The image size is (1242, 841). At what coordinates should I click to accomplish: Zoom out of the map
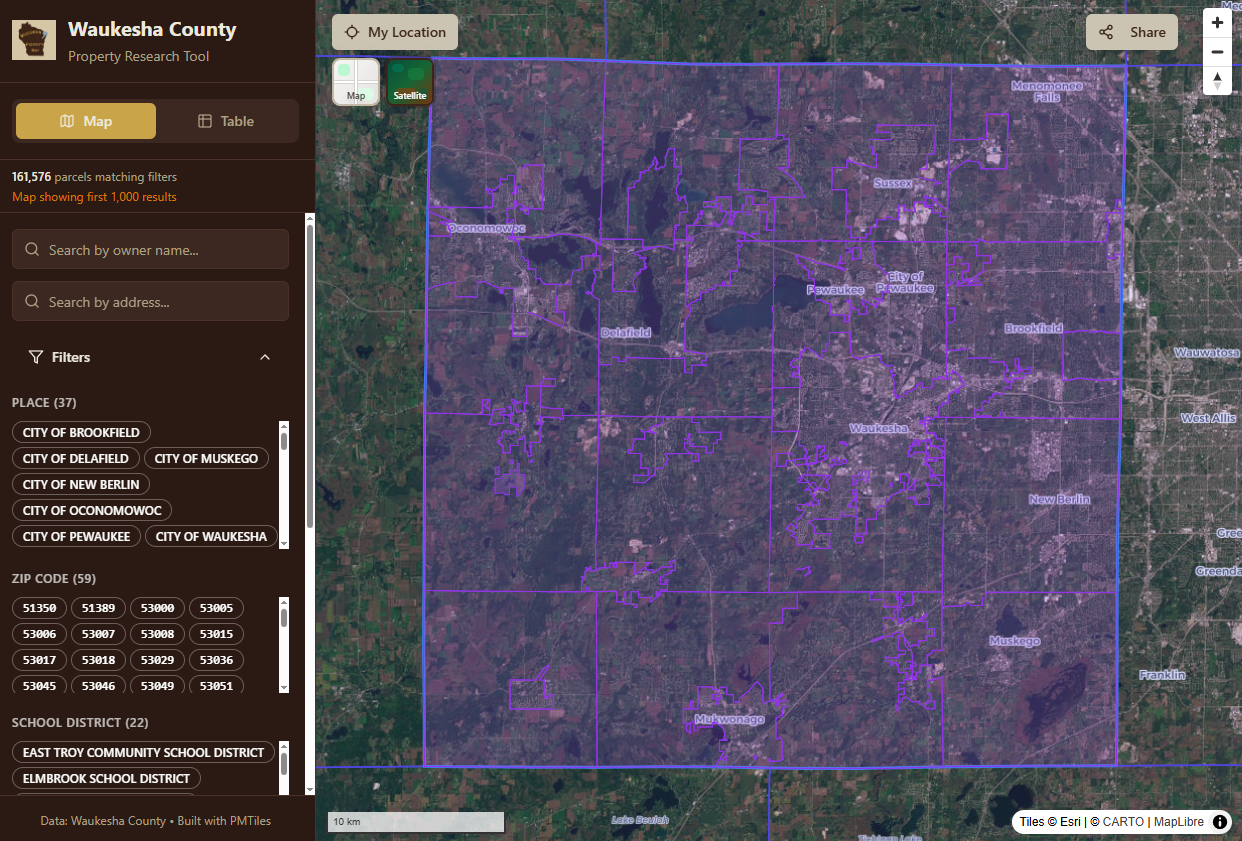point(1217,52)
